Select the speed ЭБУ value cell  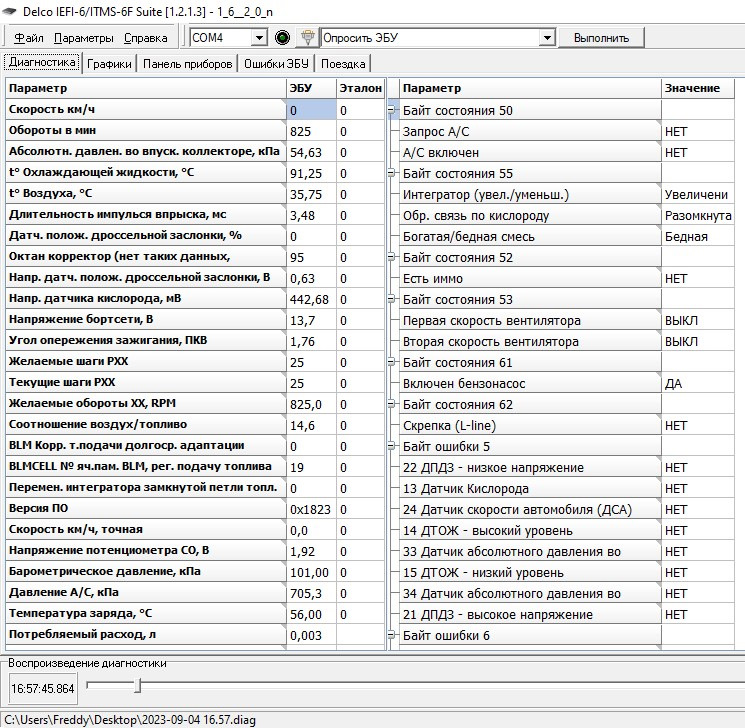point(310,110)
